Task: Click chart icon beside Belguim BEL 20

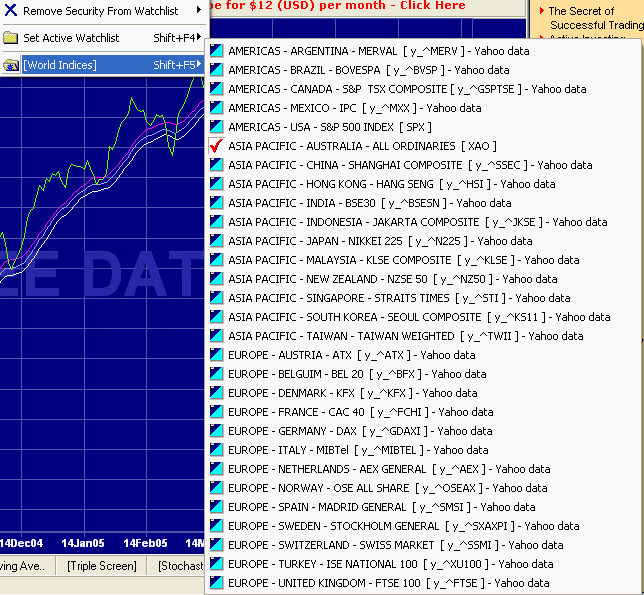Action: point(216,374)
